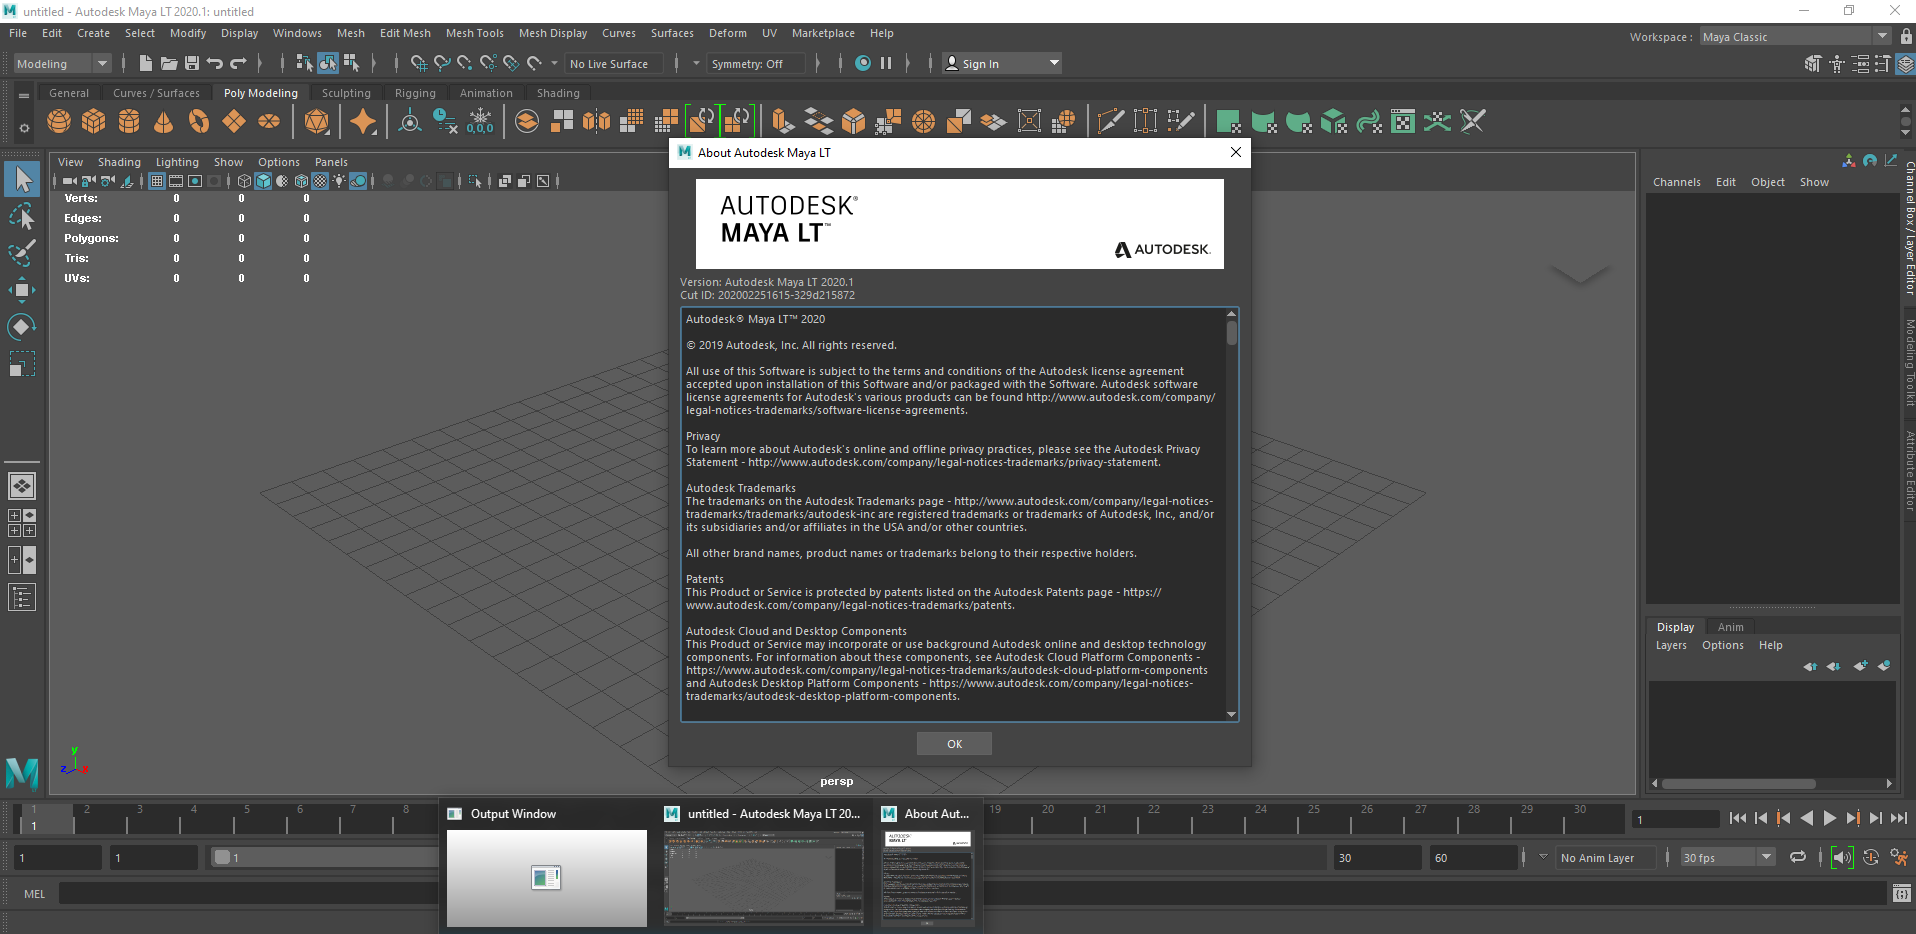Screen dimensions: 1916x934
Task: Open the shelf options gear menu
Action: pyautogui.click(x=24, y=128)
